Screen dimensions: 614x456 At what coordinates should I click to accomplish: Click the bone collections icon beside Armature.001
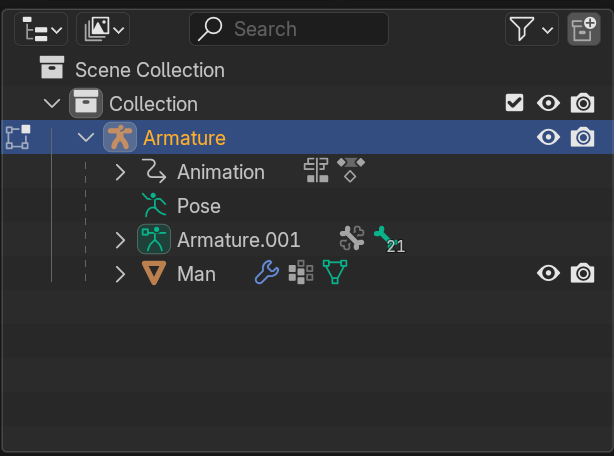352,238
